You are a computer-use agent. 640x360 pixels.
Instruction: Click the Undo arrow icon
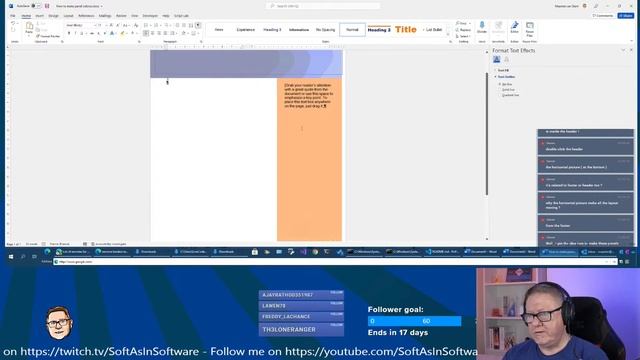click(13, 24)
